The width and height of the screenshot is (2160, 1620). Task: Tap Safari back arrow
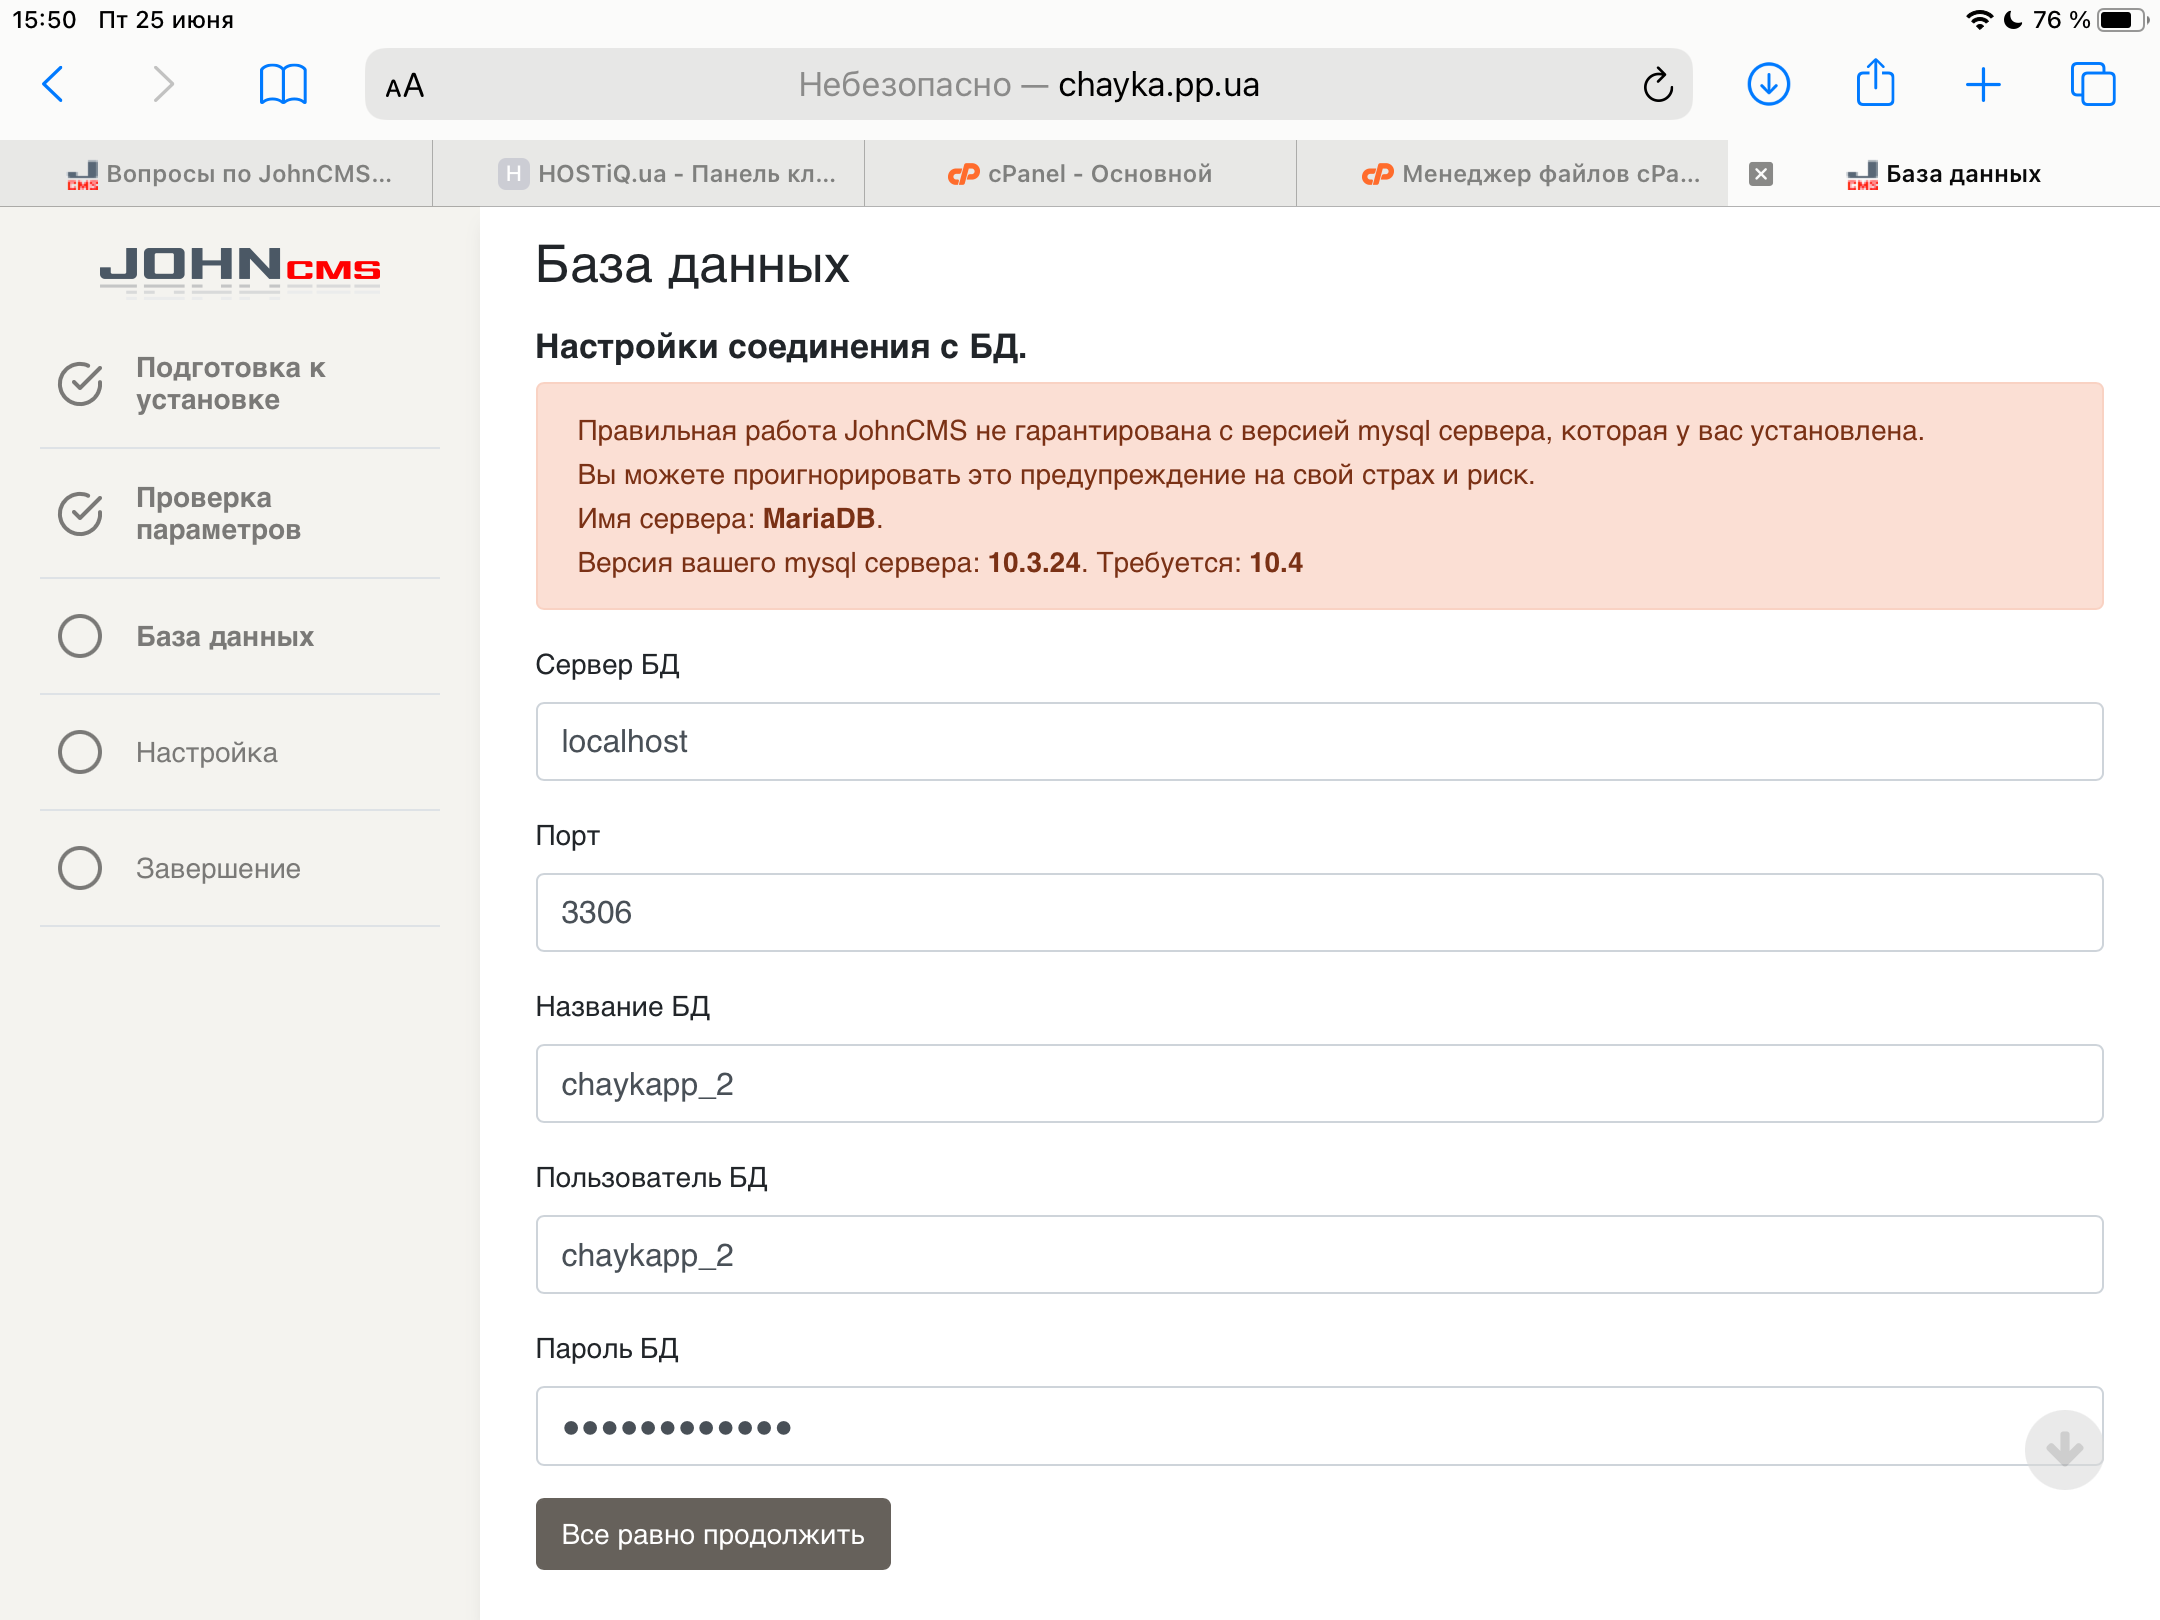pyautogui.click(x=54, y=85)
